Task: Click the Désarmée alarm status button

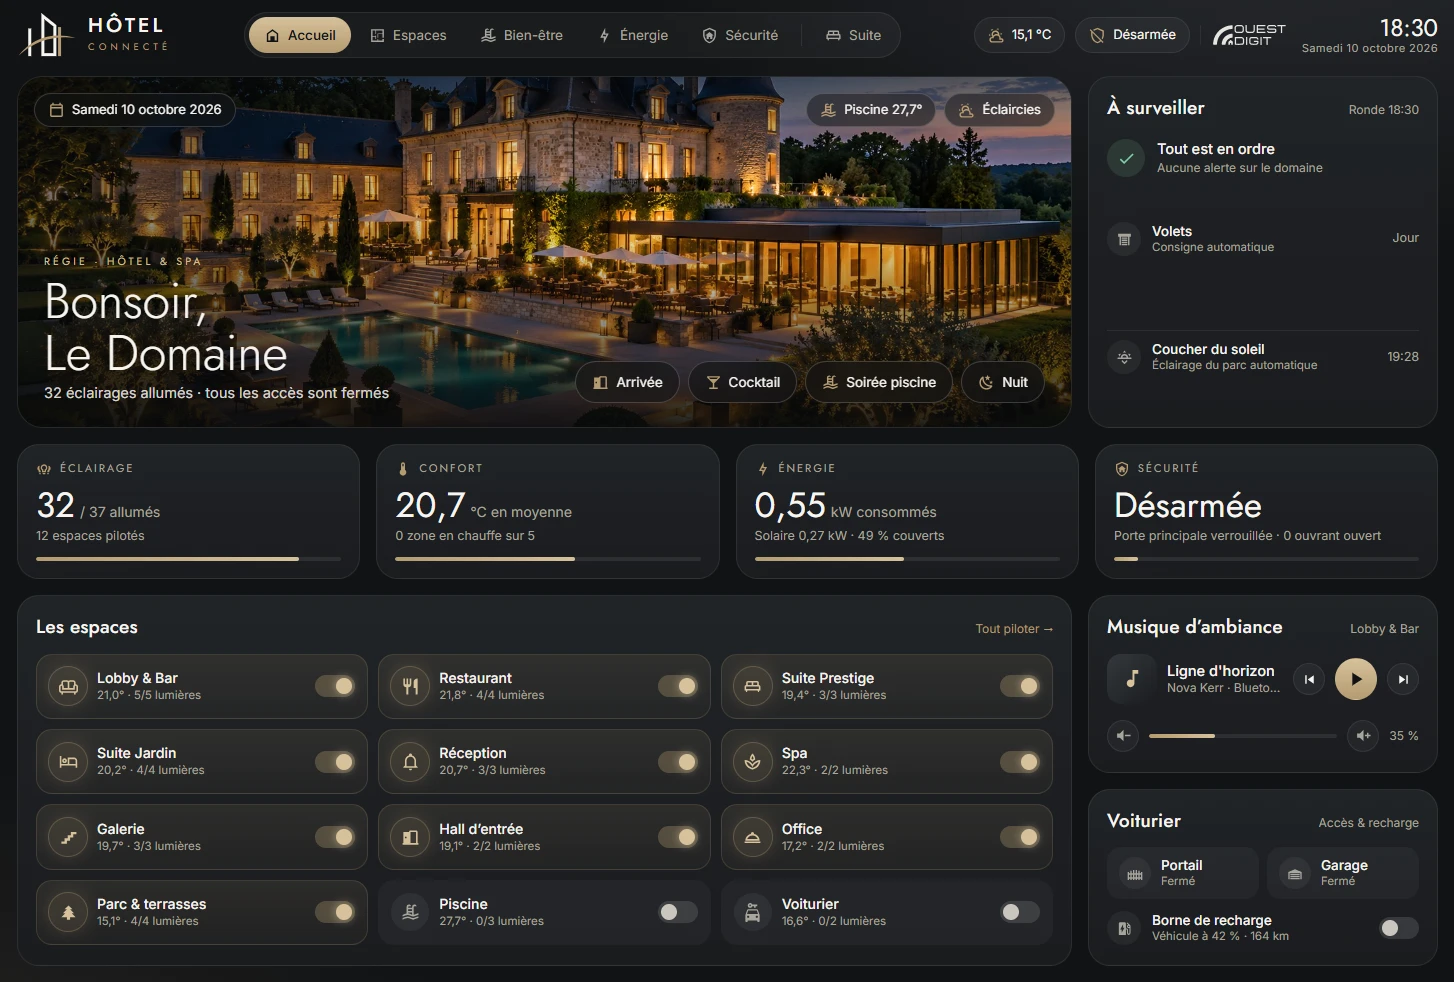Action: point(1133,35)
